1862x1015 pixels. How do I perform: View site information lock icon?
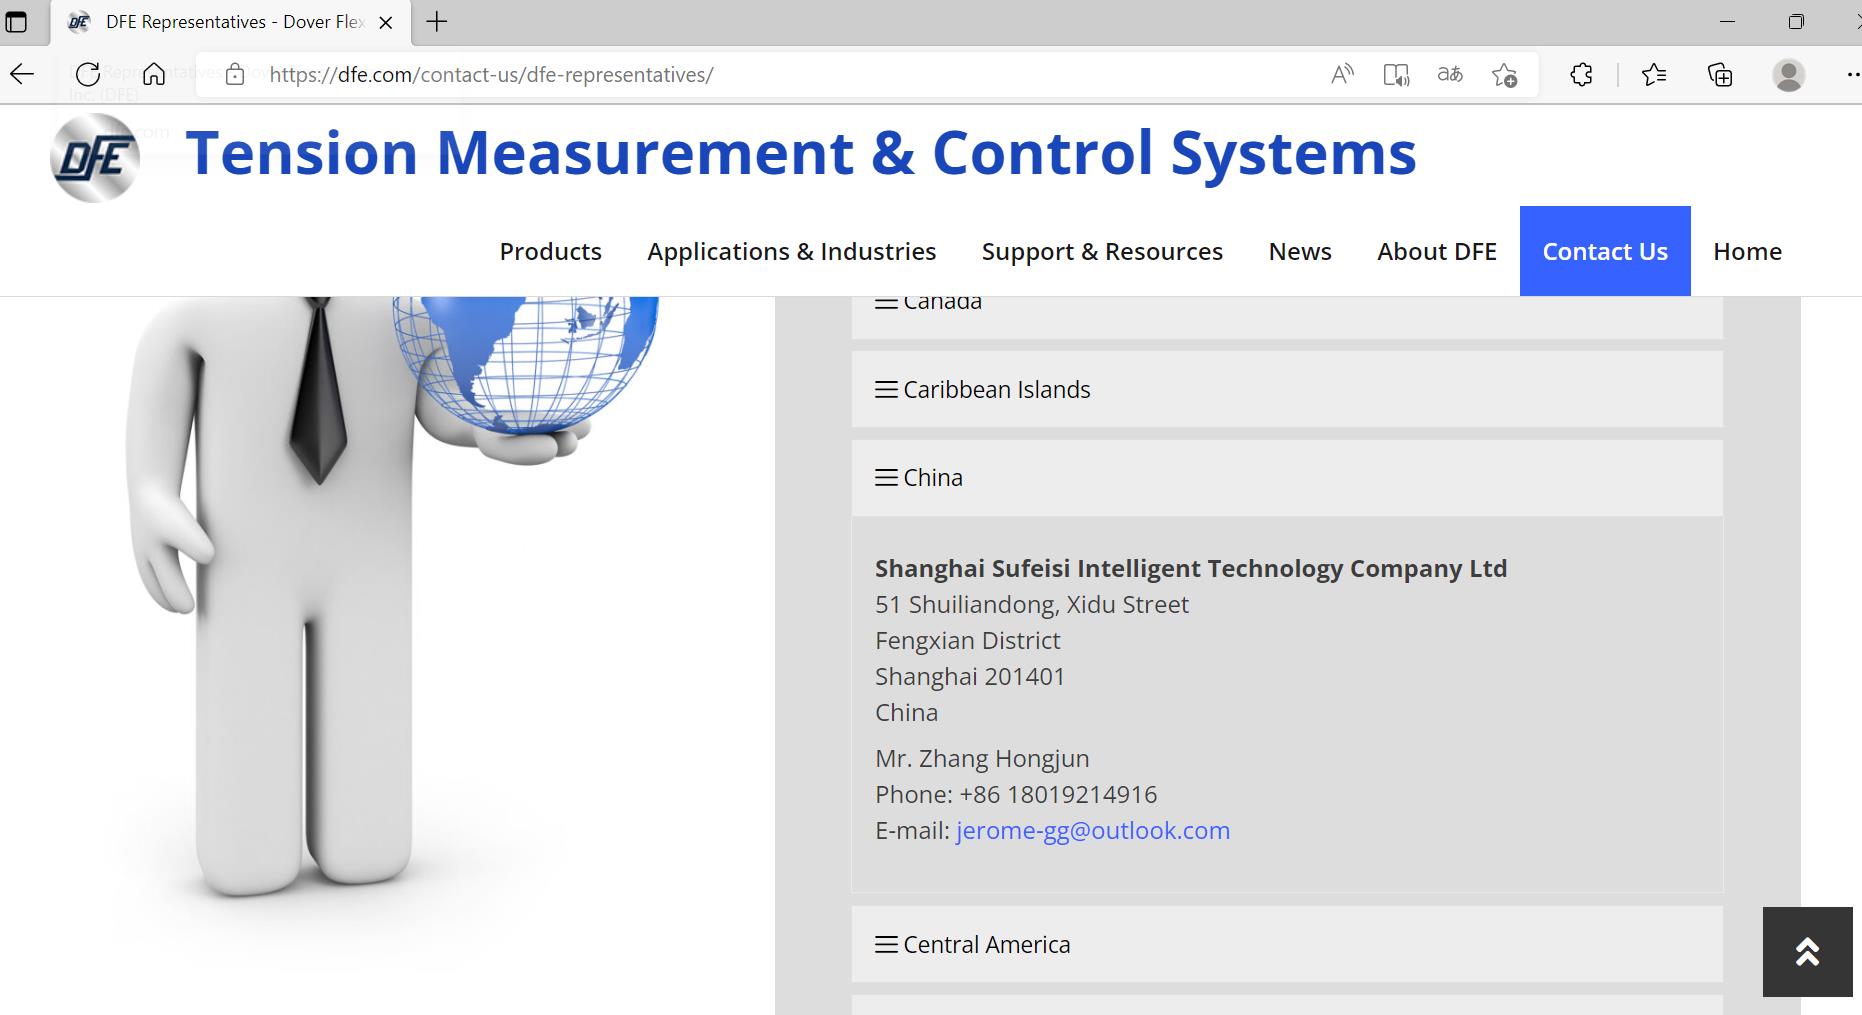coord(235,74)
